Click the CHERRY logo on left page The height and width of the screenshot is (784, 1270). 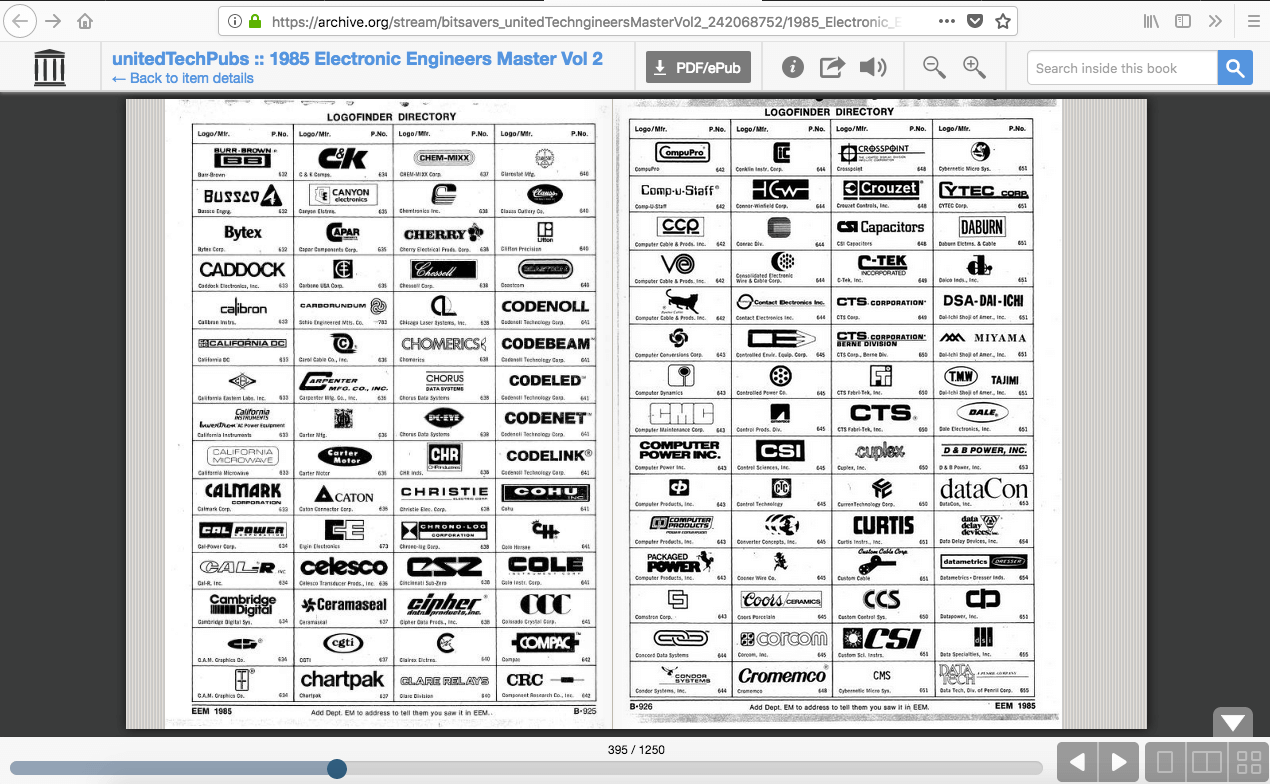[x=444, y=237]
